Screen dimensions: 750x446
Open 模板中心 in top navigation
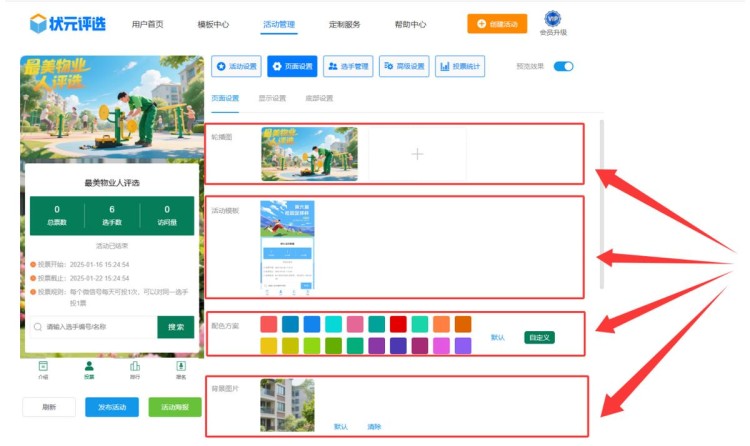pos(213,24)
